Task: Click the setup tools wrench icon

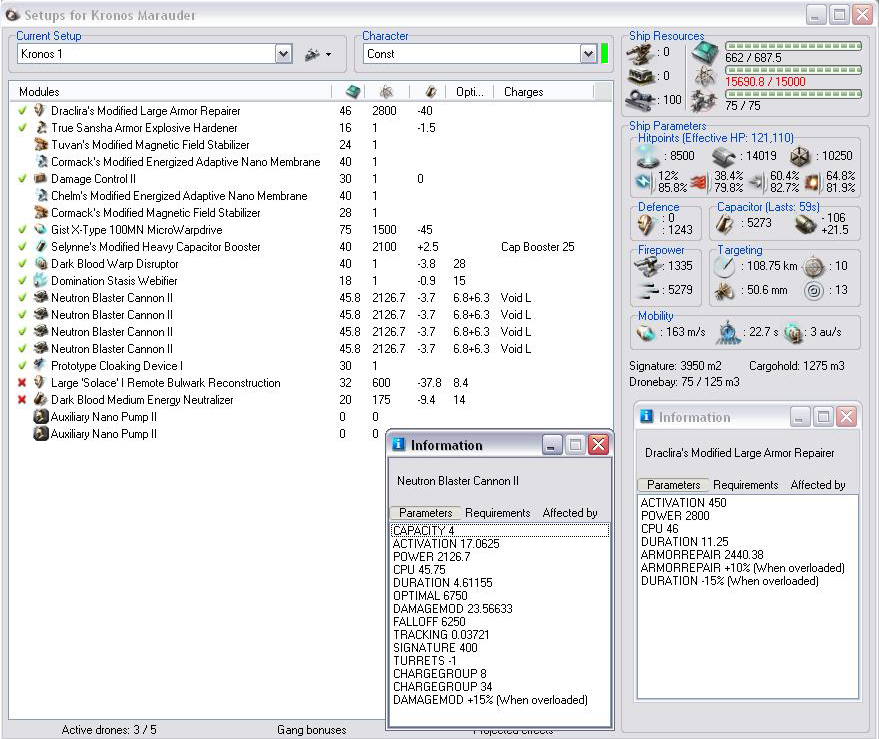Action: pyautogui.click(x=312, y=54)
